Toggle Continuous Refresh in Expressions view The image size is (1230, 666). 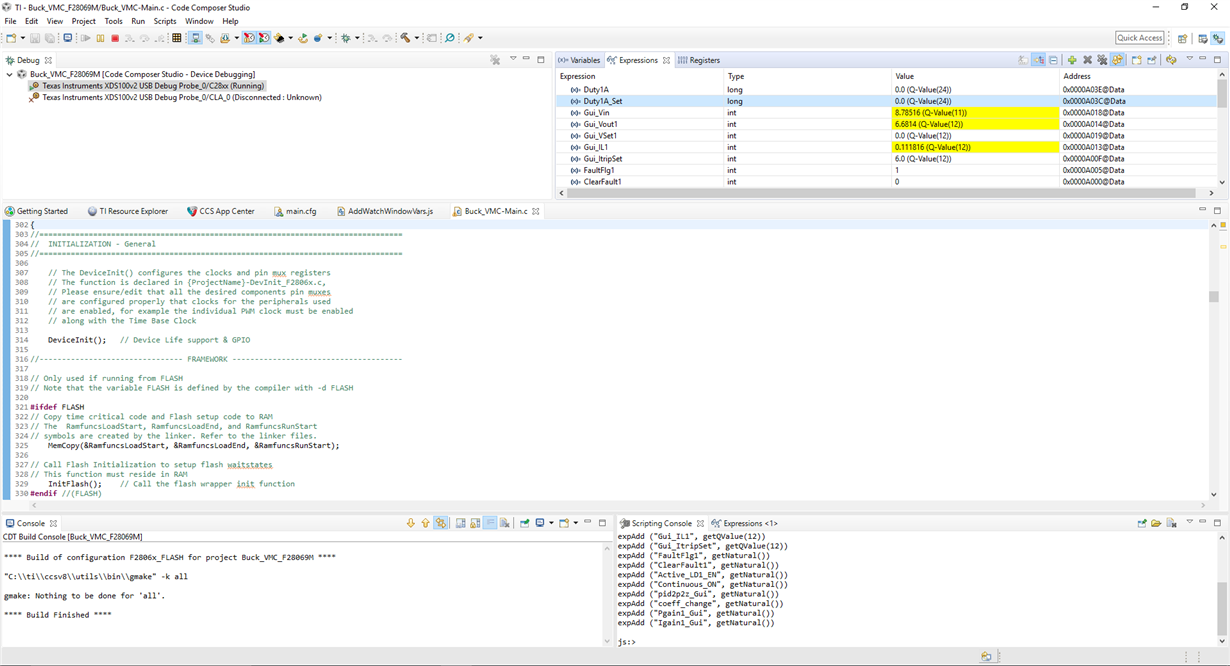tap(1117, 60)
